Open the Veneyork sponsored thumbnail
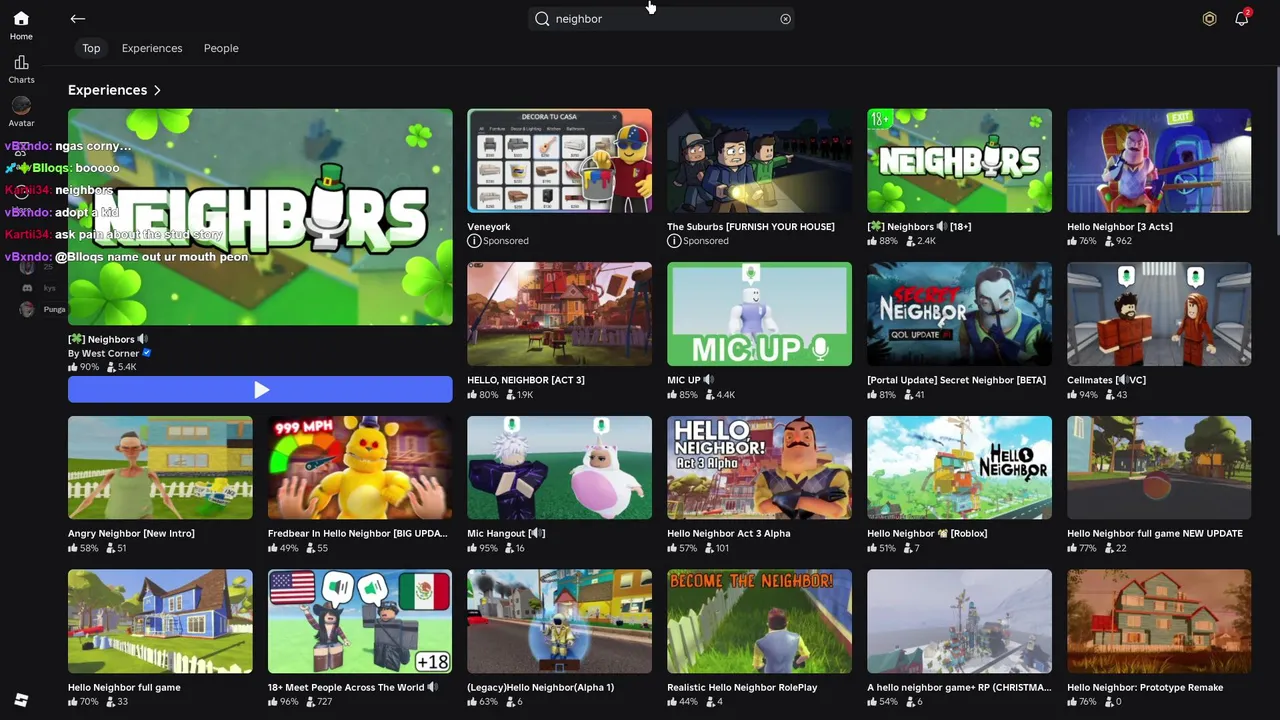This screenshot has height=720, width=1280. pyautogui.click(x=559, y=161)
